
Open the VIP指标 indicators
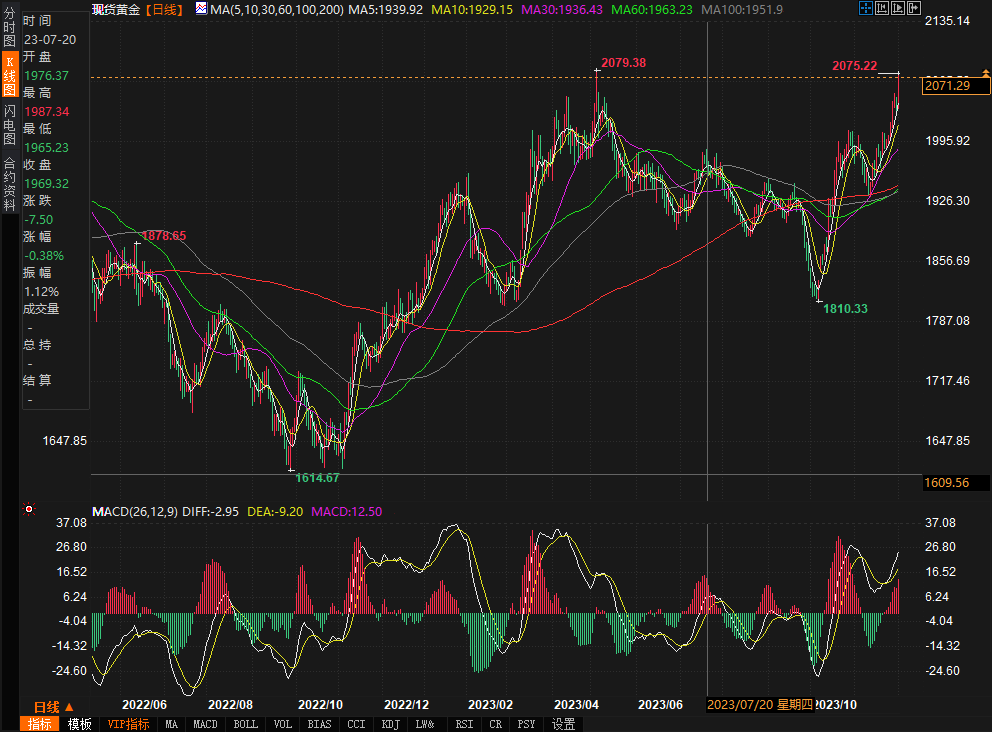click(128, 724)
